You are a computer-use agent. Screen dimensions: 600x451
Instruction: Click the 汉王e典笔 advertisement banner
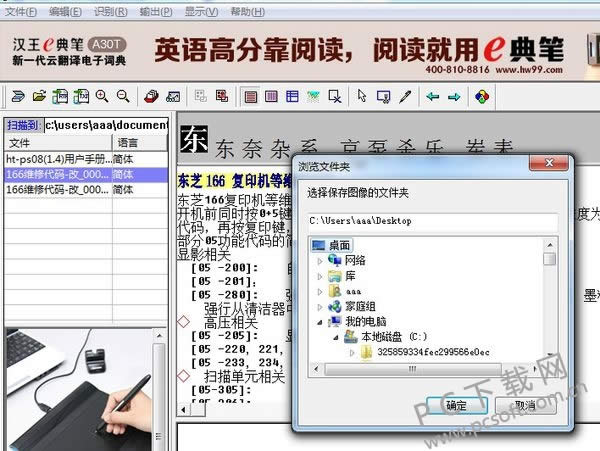tap(300, 51)
